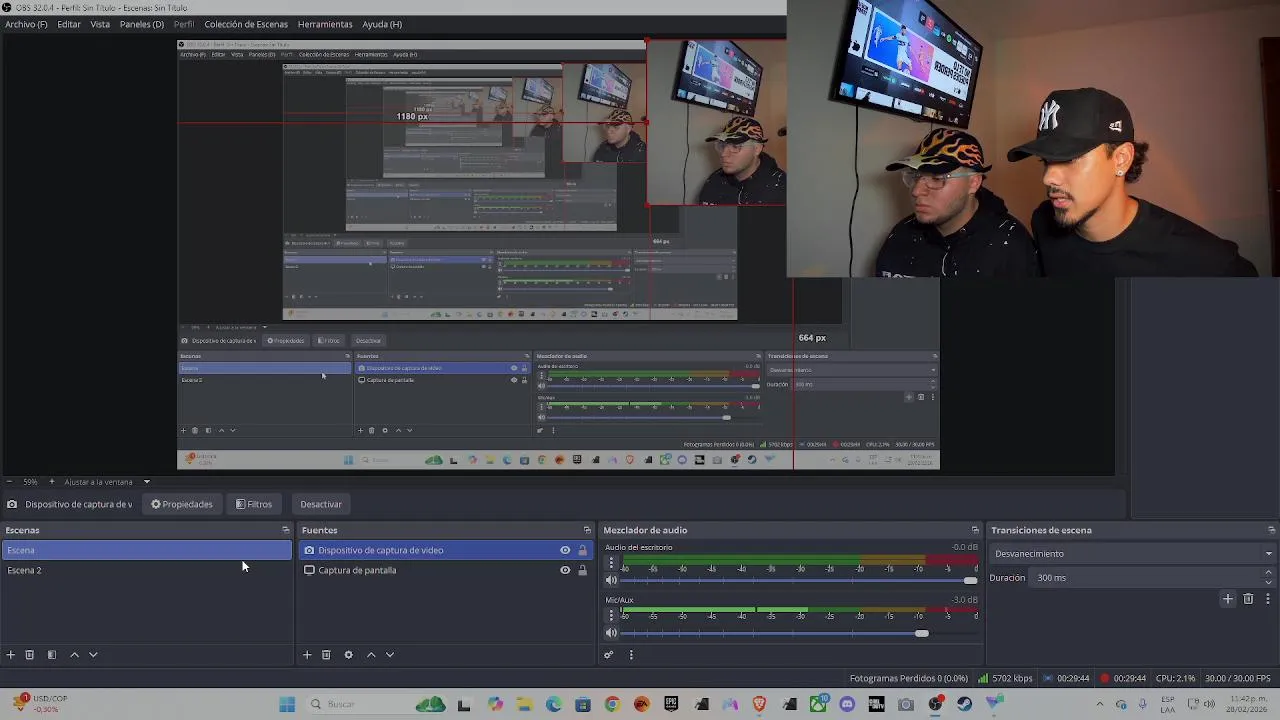Zoom out preview with minus icon
Image resolution: width=1280 pixels, height=720 pixels.
[x=8, y=482]
